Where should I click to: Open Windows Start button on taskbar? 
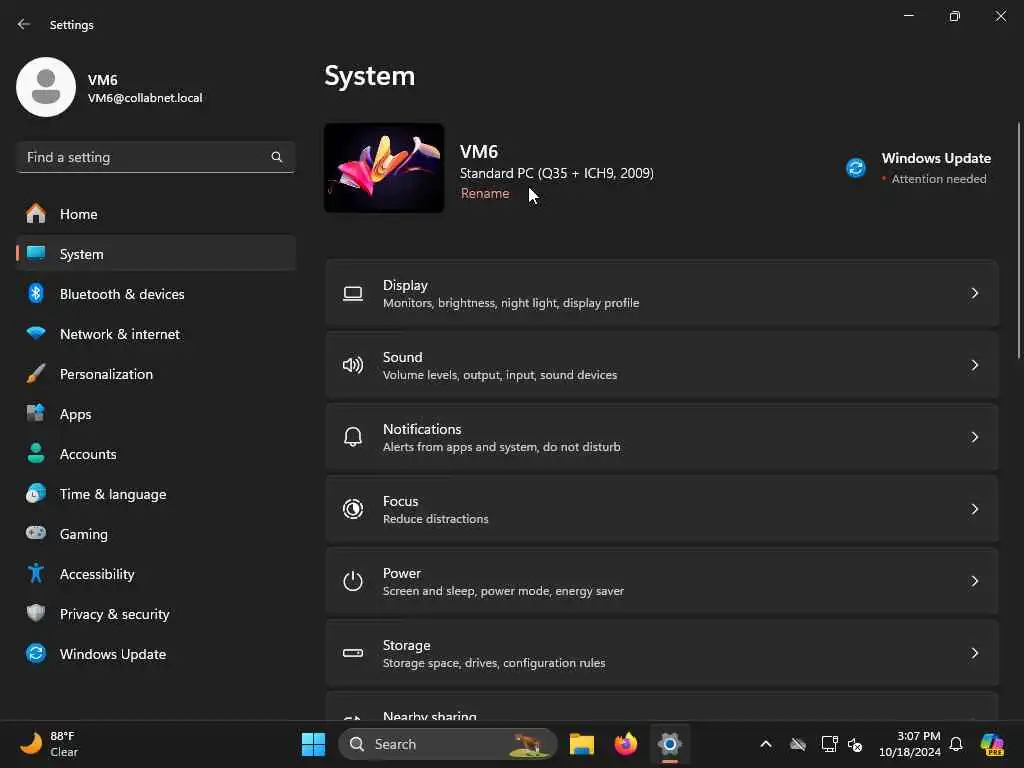coord(313,744)
